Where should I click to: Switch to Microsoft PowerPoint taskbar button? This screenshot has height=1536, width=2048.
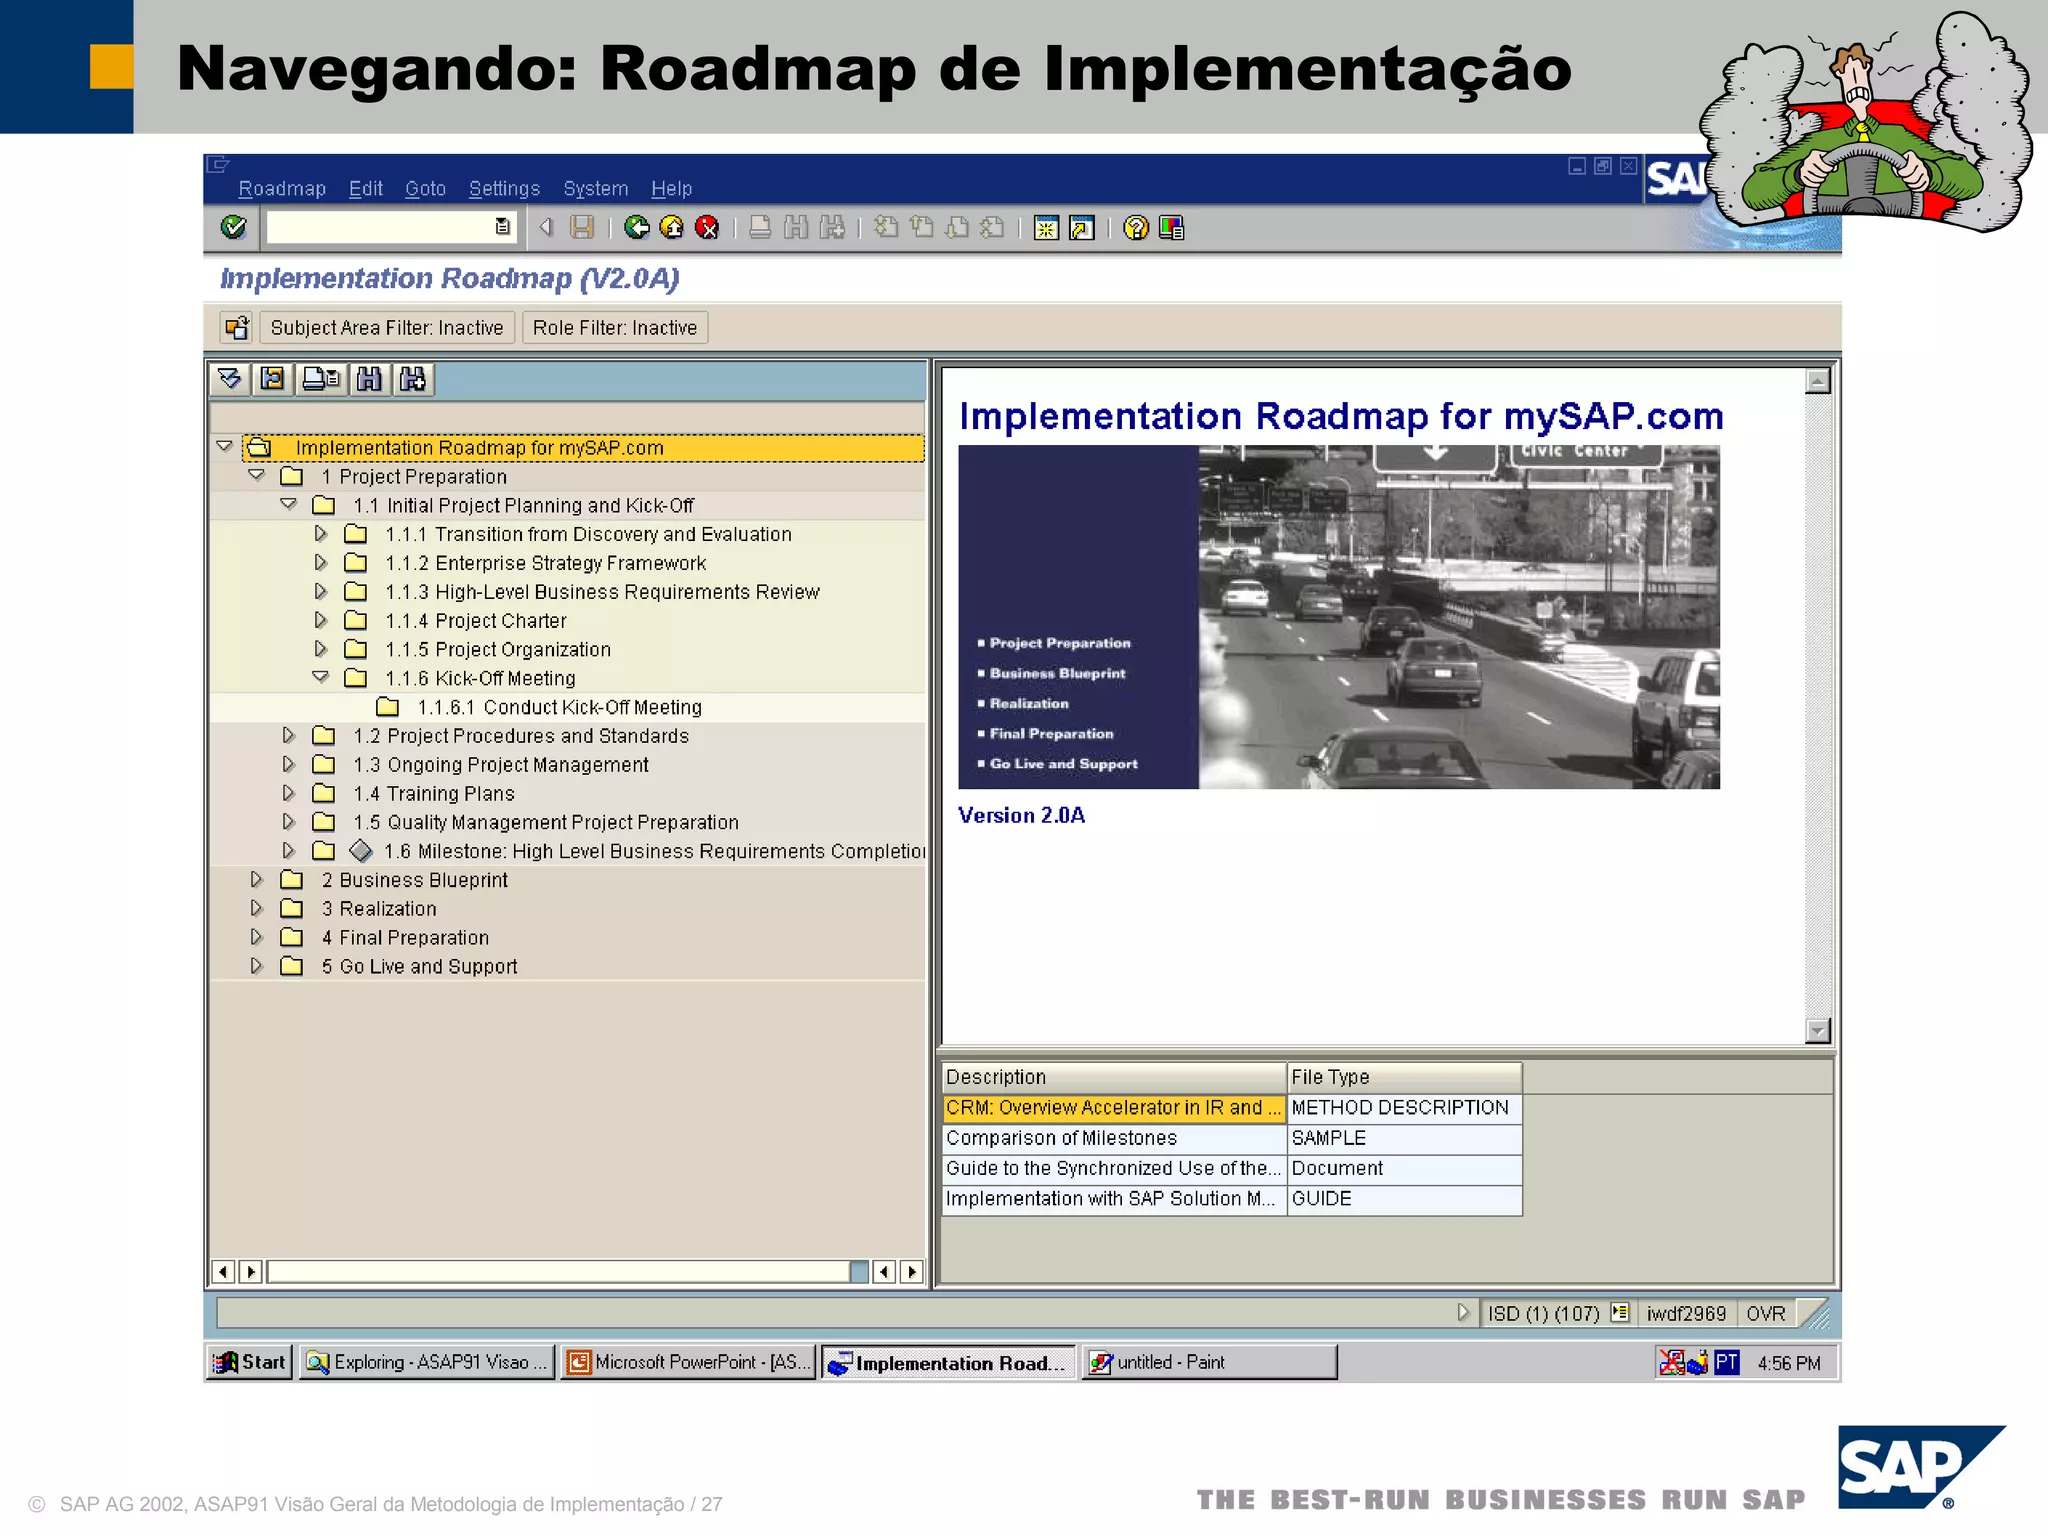coord(688,1362)
